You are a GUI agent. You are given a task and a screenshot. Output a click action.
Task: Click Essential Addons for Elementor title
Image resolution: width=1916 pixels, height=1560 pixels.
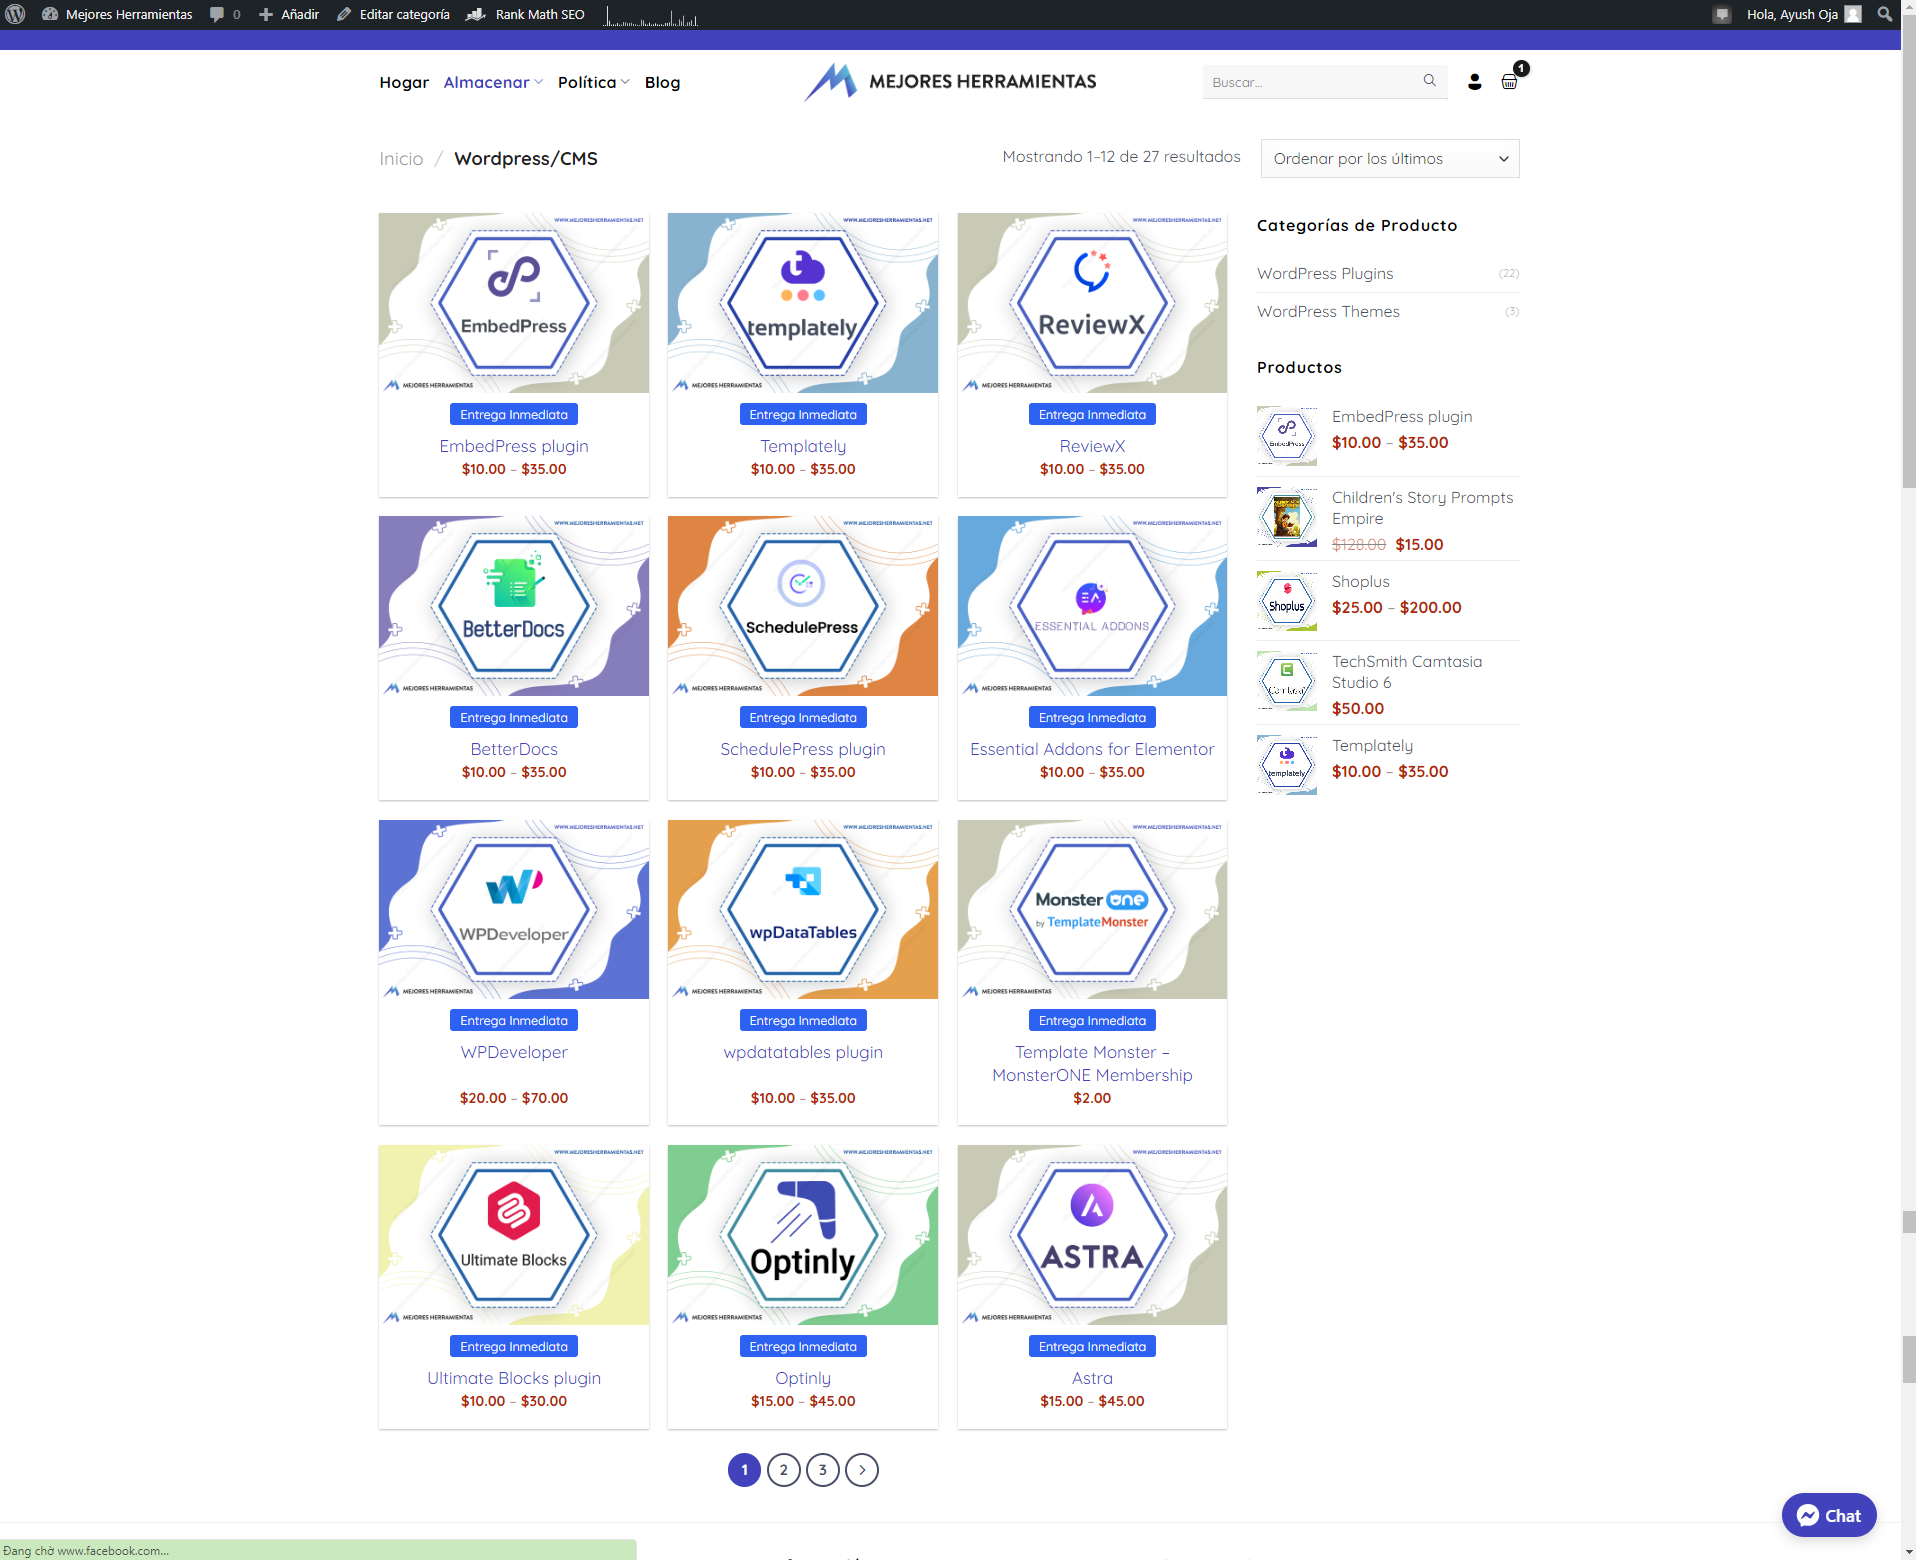[x=1092, y=749]
